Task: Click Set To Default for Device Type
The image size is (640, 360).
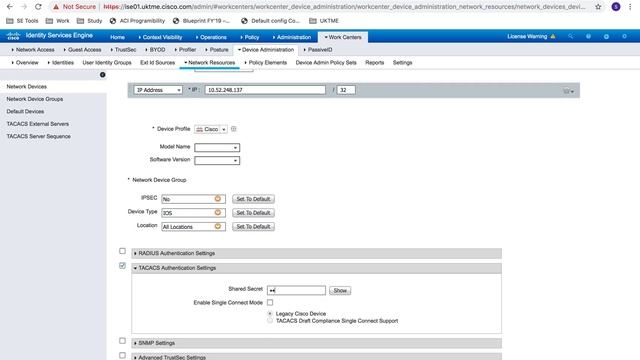Action: (x=253, y=213)
